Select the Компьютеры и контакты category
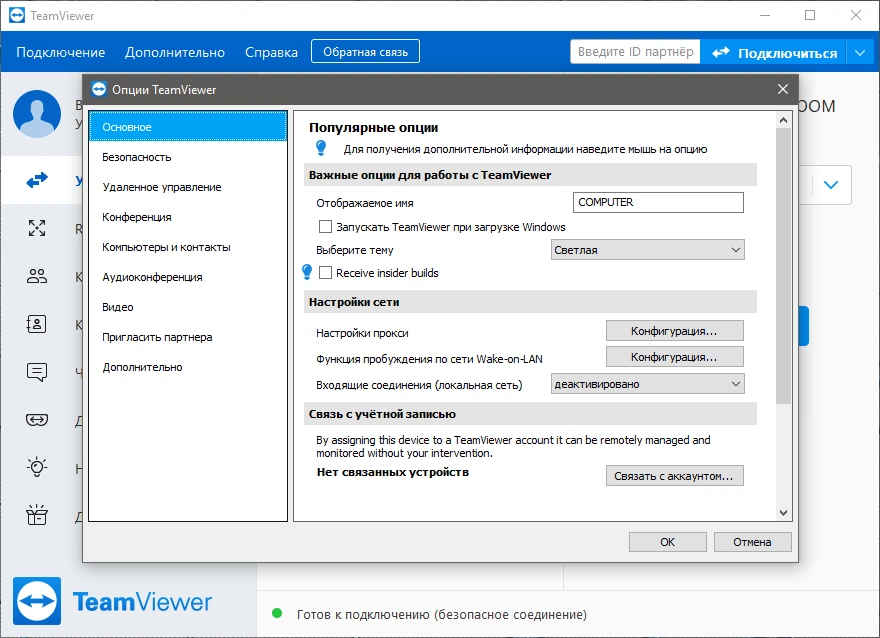This screenshot has height=638, width=880. (x=188, y=247)
